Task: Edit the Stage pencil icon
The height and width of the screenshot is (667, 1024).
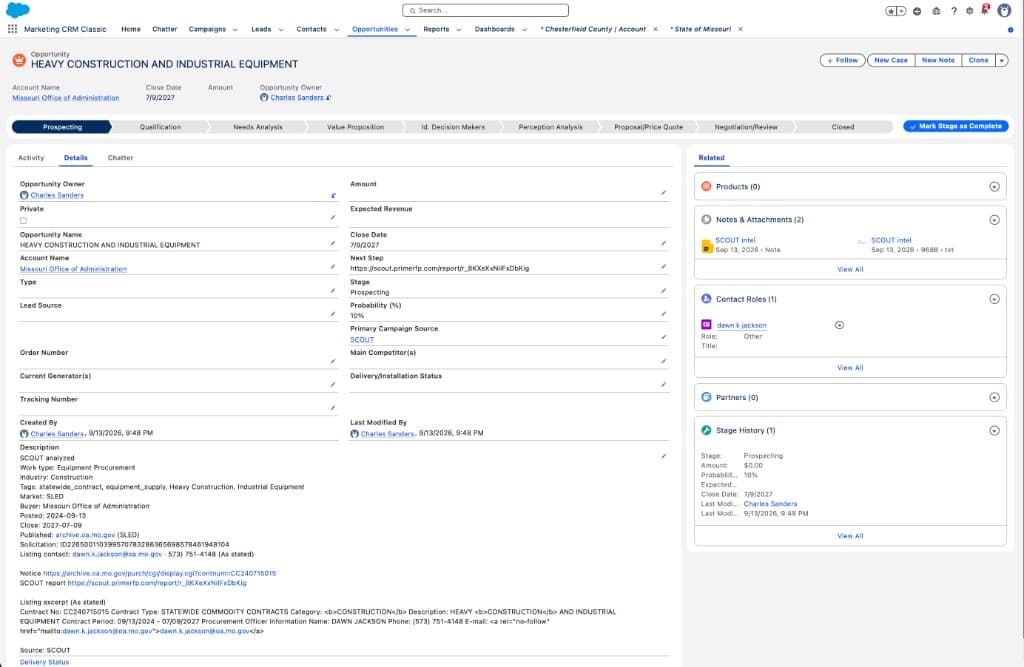Action: coord(664,291)
